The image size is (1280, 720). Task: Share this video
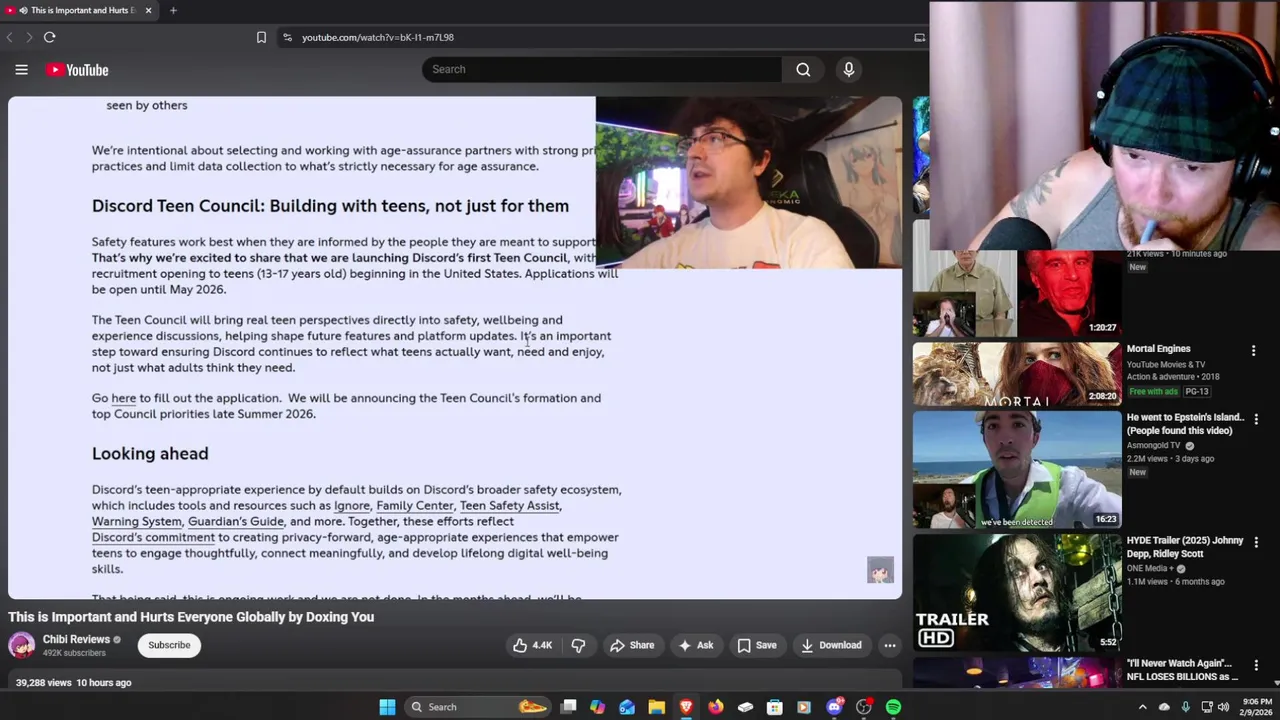point(632,645)
